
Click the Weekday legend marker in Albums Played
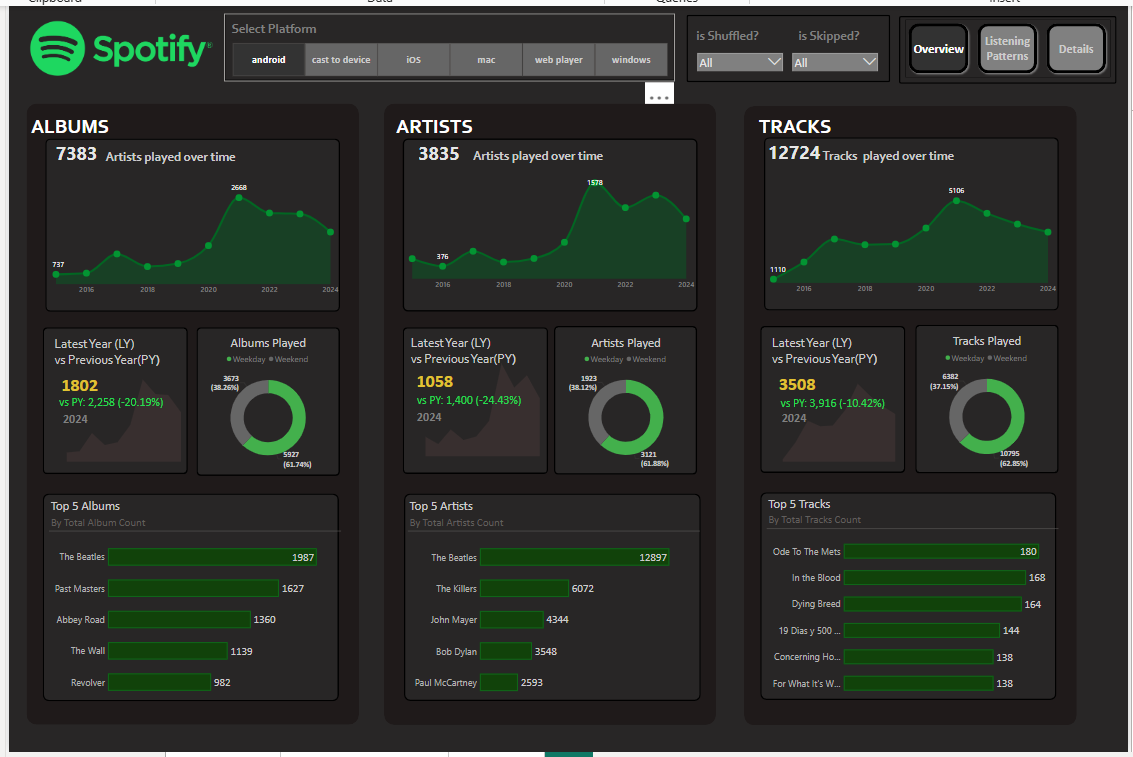tap(229, 359)
